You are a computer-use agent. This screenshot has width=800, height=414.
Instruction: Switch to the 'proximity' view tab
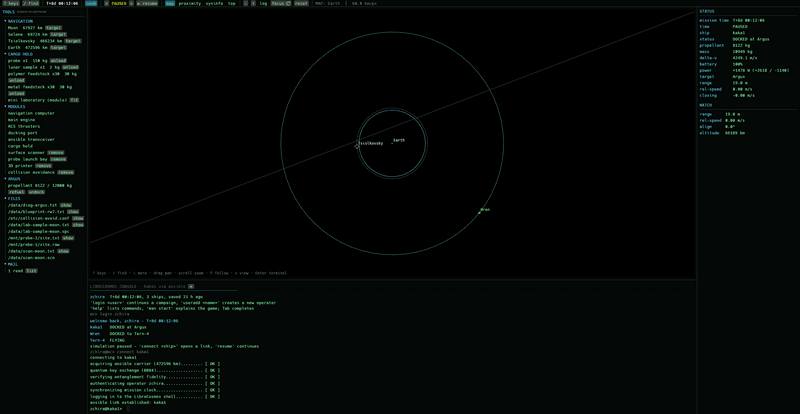pyautogui.click(x=190, y=3)
